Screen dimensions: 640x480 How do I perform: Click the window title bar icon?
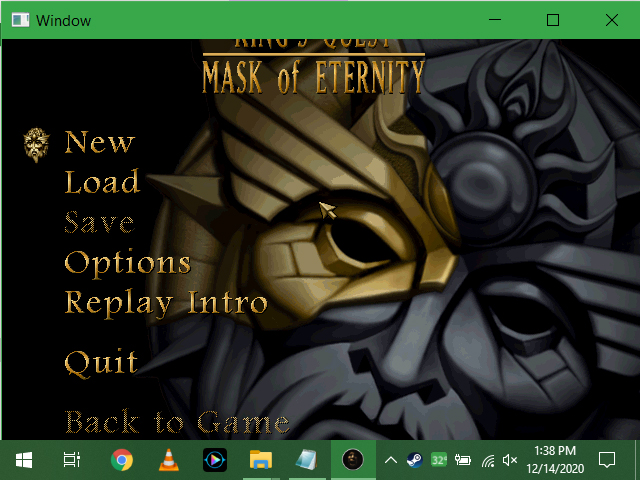pyautogui.click(x=20, y=20)
